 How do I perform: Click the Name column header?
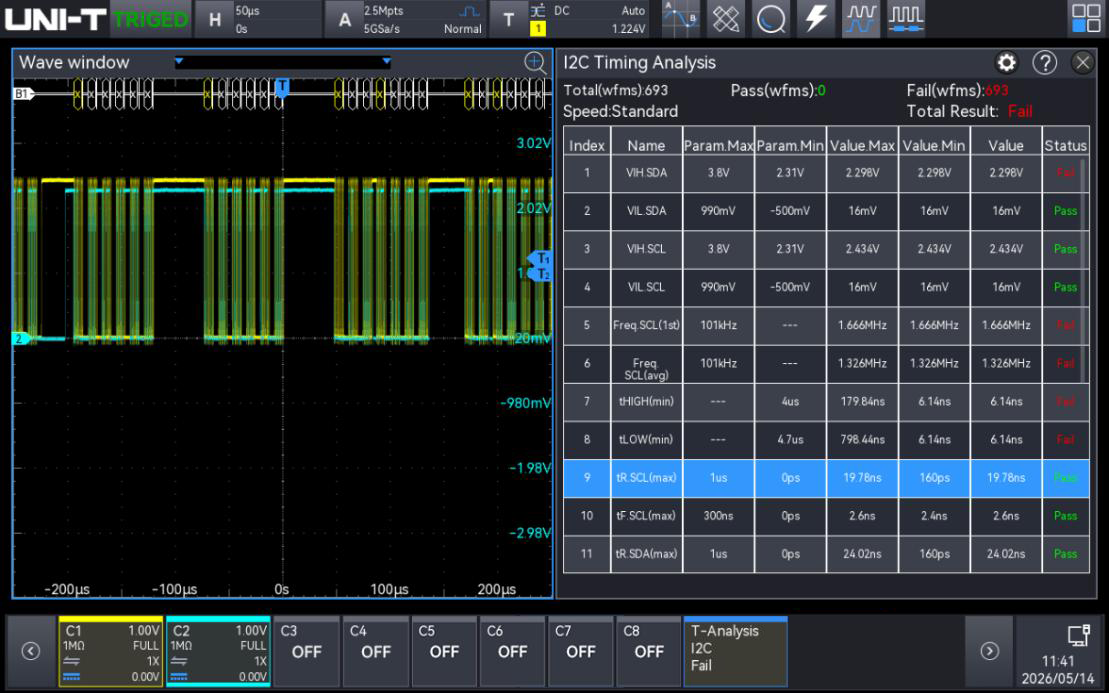point(646,141)
